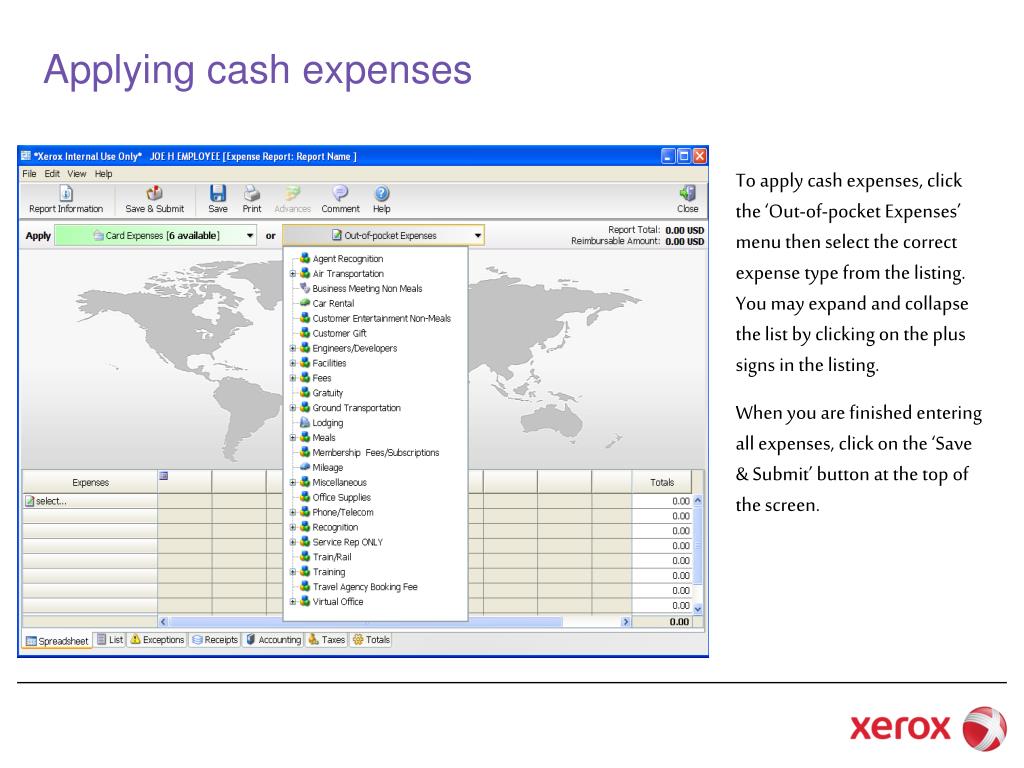Select Membership Fees/Subscriptions expense type

[x=376, y=453]
